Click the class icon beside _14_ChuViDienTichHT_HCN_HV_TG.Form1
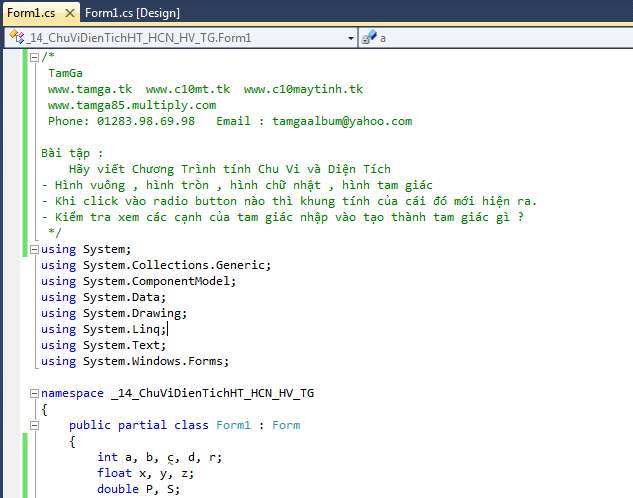Viewport: 633px width, 498px height. click(17, 37)
